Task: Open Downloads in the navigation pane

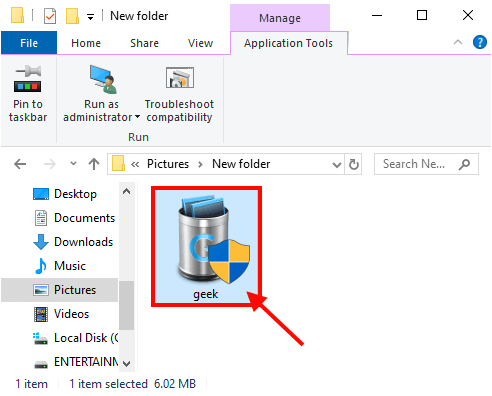Action: coord(73,242)
